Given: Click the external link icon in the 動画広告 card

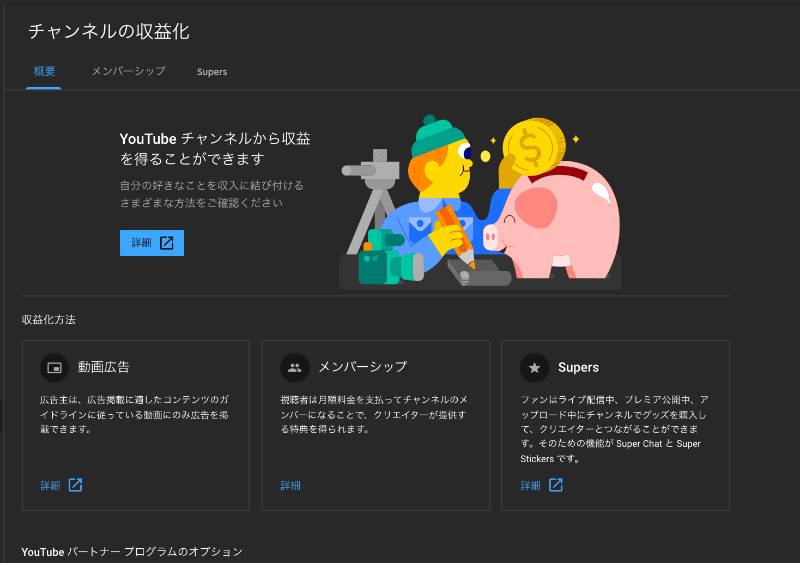Looking at the screenshot, I should coord(76,485).
